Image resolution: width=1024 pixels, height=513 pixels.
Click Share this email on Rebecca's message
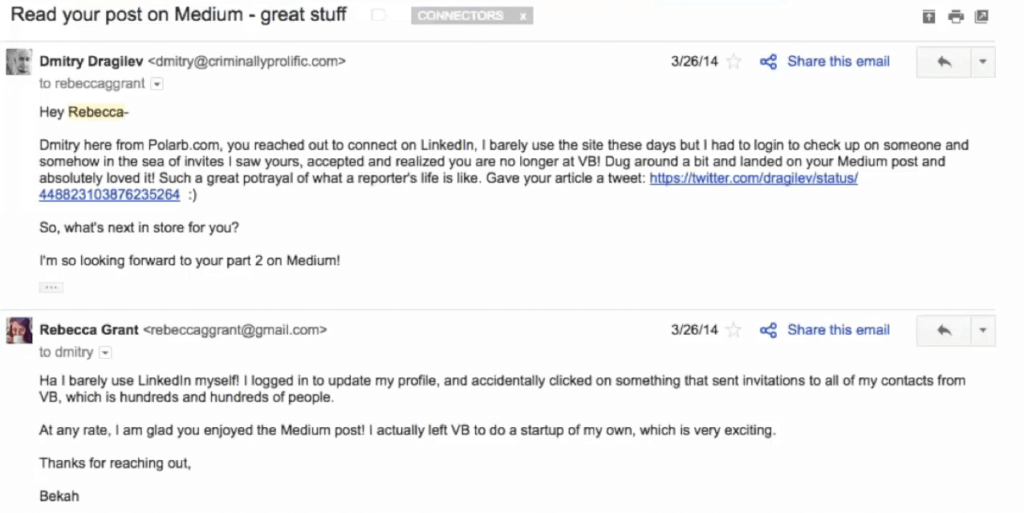point(839,330)
